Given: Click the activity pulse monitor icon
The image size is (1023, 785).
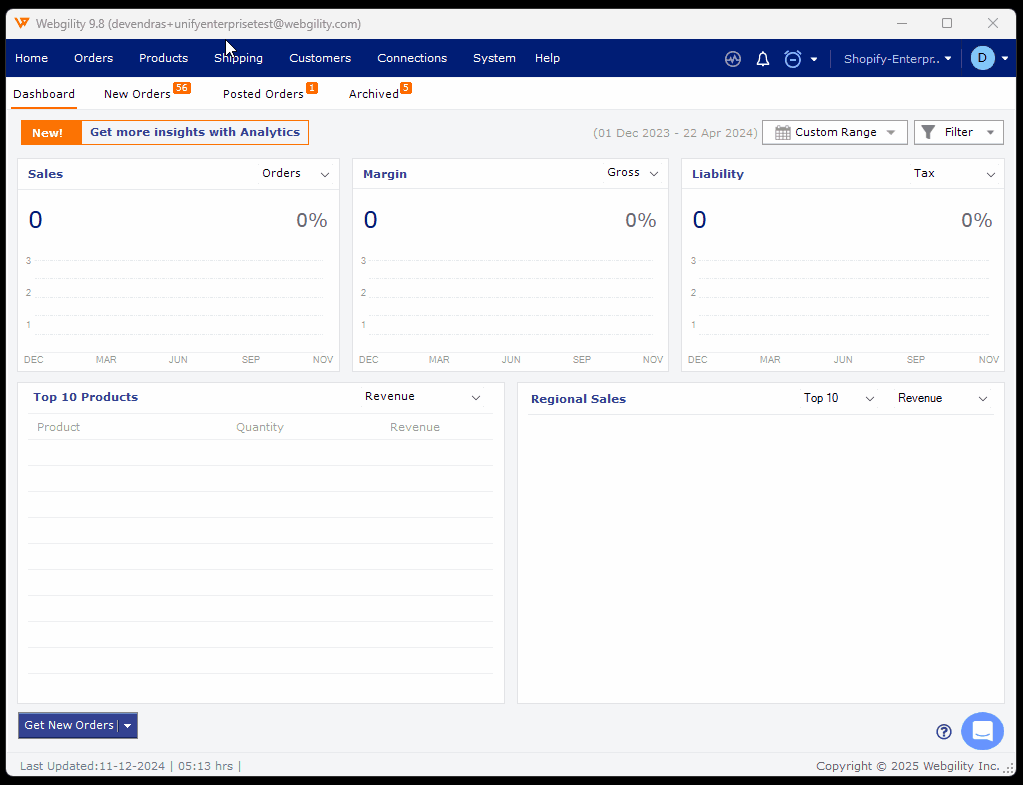Looking at the screenshot, I should tap(733, 59).
